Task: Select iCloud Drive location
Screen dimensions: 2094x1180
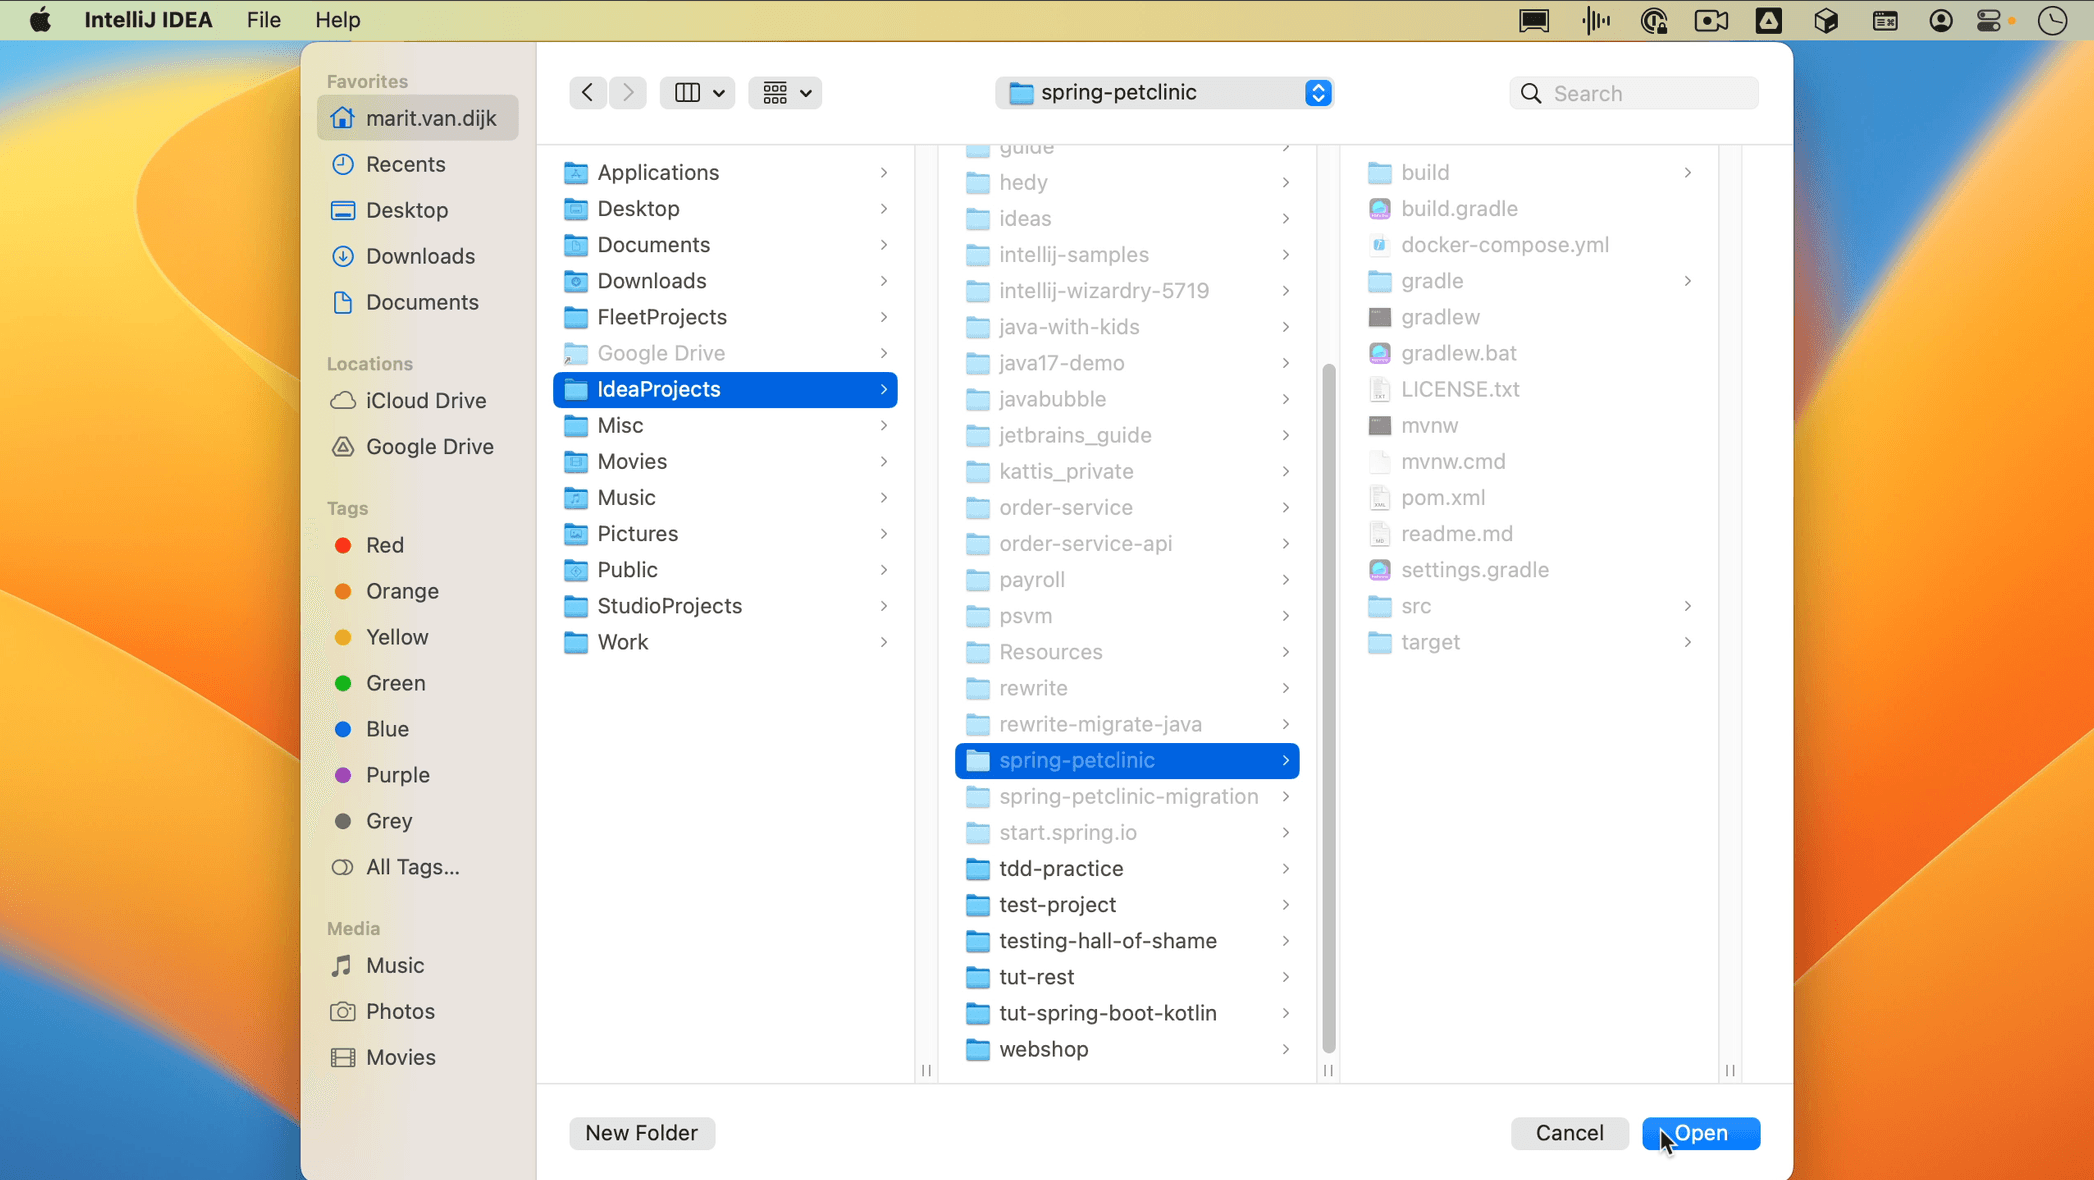Action: tap(425, 400)
